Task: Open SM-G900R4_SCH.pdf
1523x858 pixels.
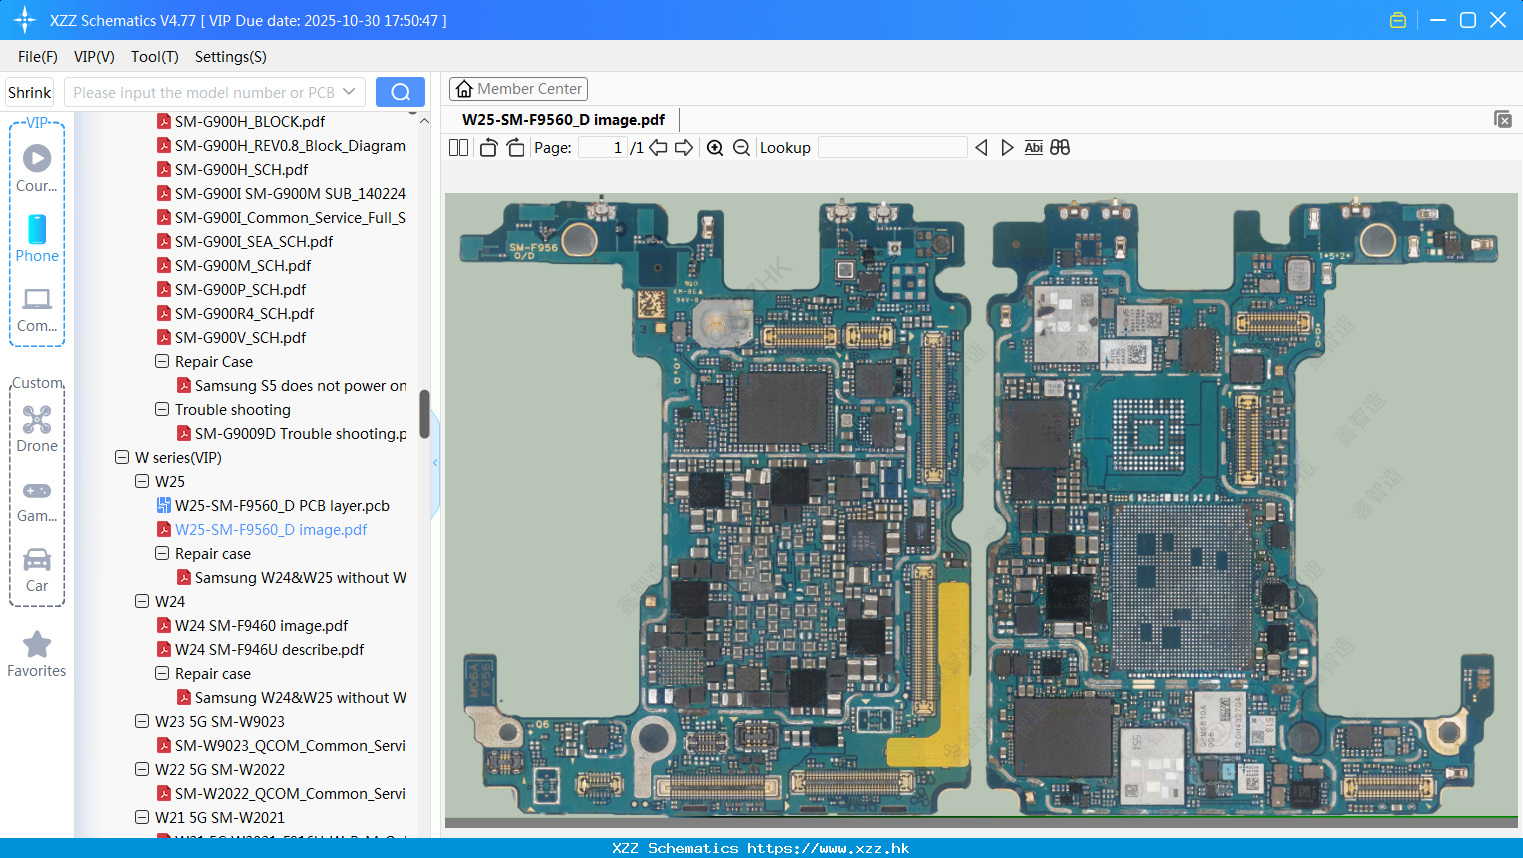Action: (244, 313)
